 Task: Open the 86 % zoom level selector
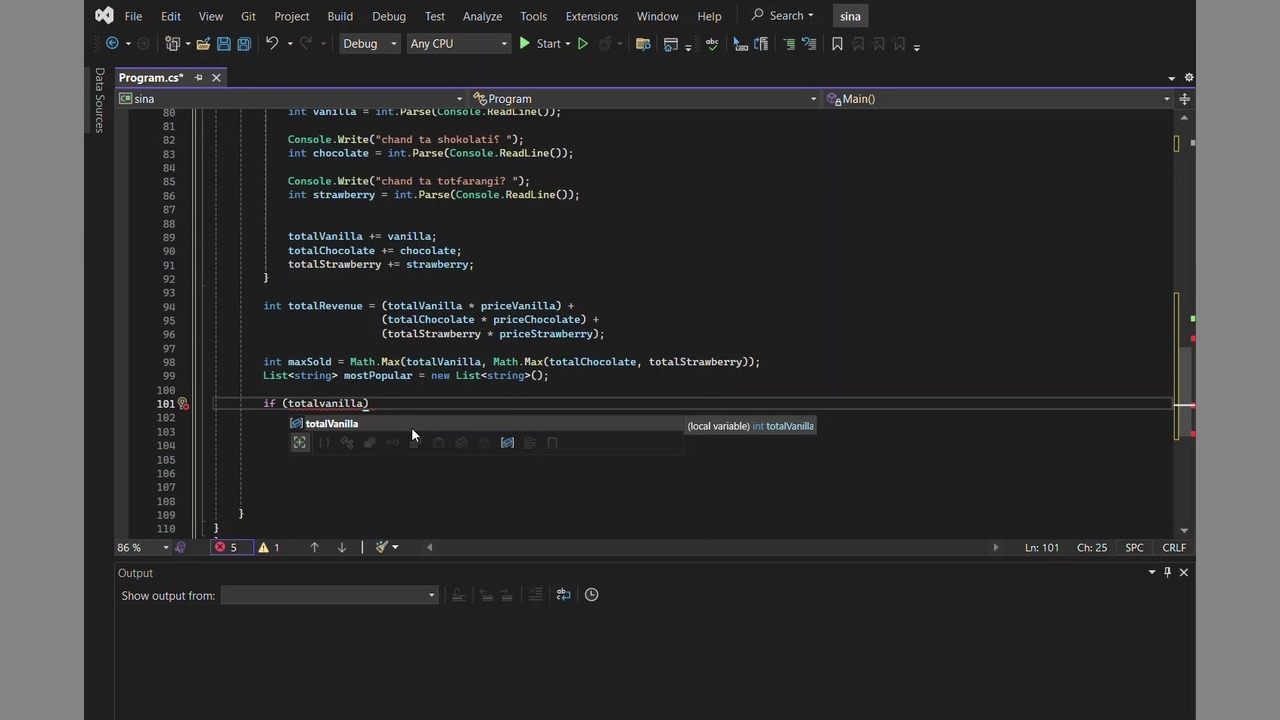coord(143,547)
